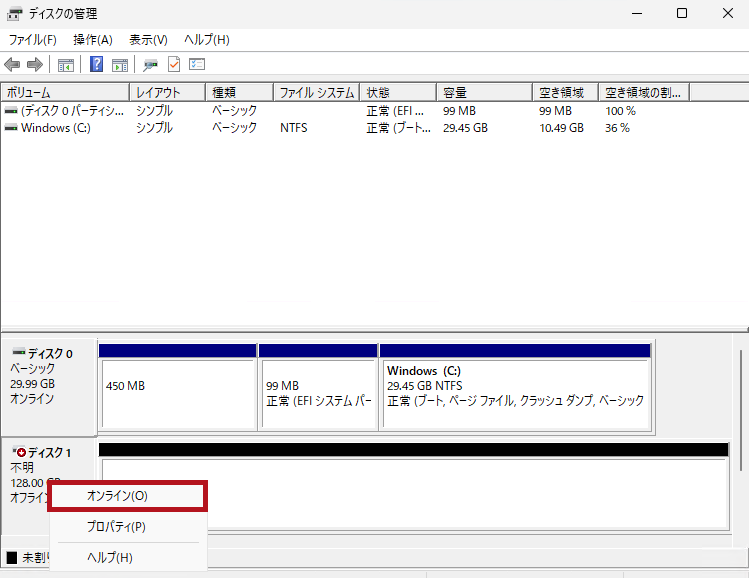The height and width of the screenshot is (578, 749).
Task: Open the ファイル(F) menu
Action: coord(32,40)
